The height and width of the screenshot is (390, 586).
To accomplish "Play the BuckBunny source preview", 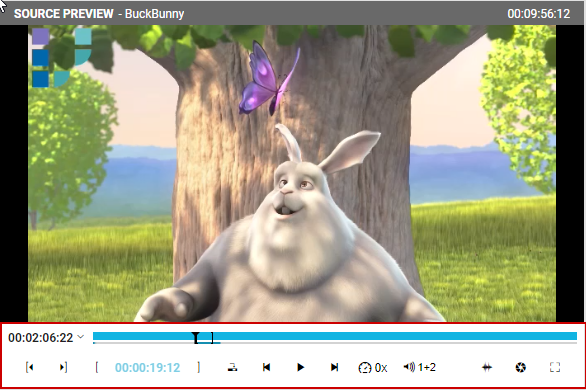I will click(300, 368).
